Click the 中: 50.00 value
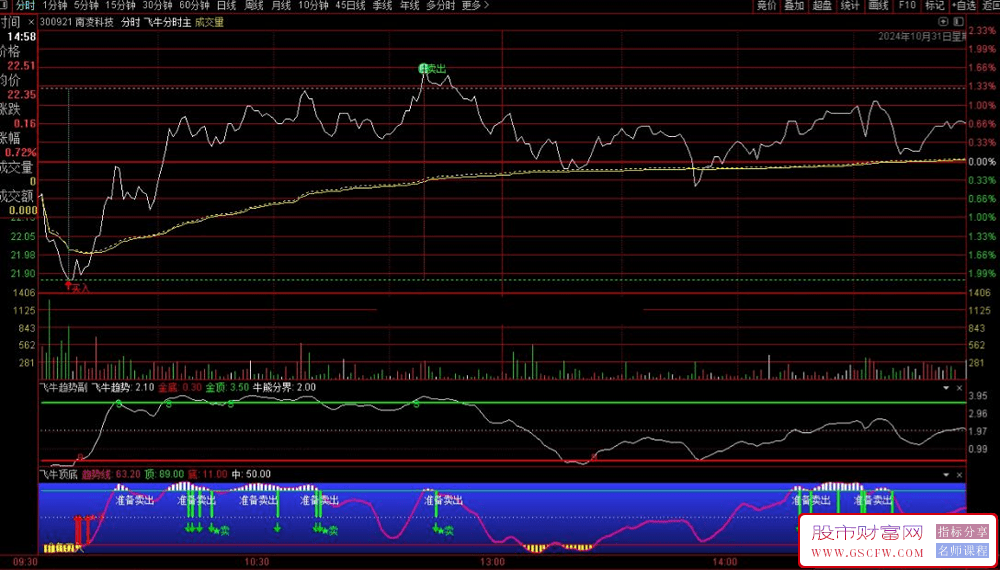 pos(251,474)
